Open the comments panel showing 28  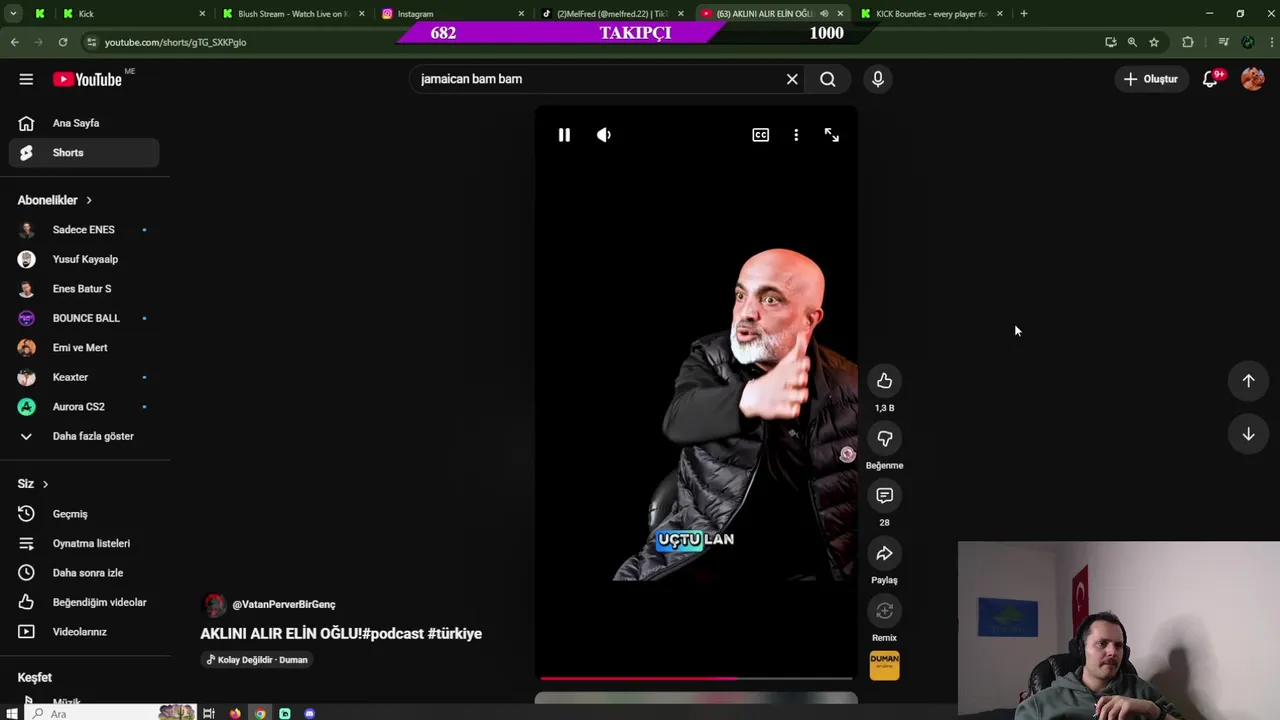(x=884, y=496)
